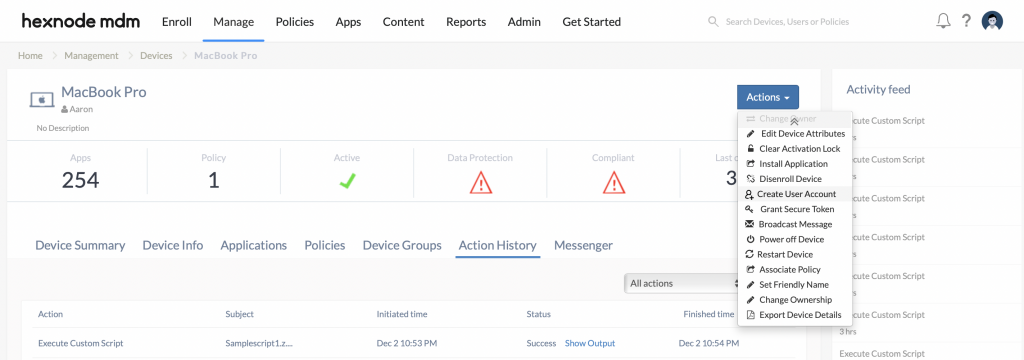Click the Activity feed heading
Viewport: 1024px width, 360px height.
click(x=878, y=90)
